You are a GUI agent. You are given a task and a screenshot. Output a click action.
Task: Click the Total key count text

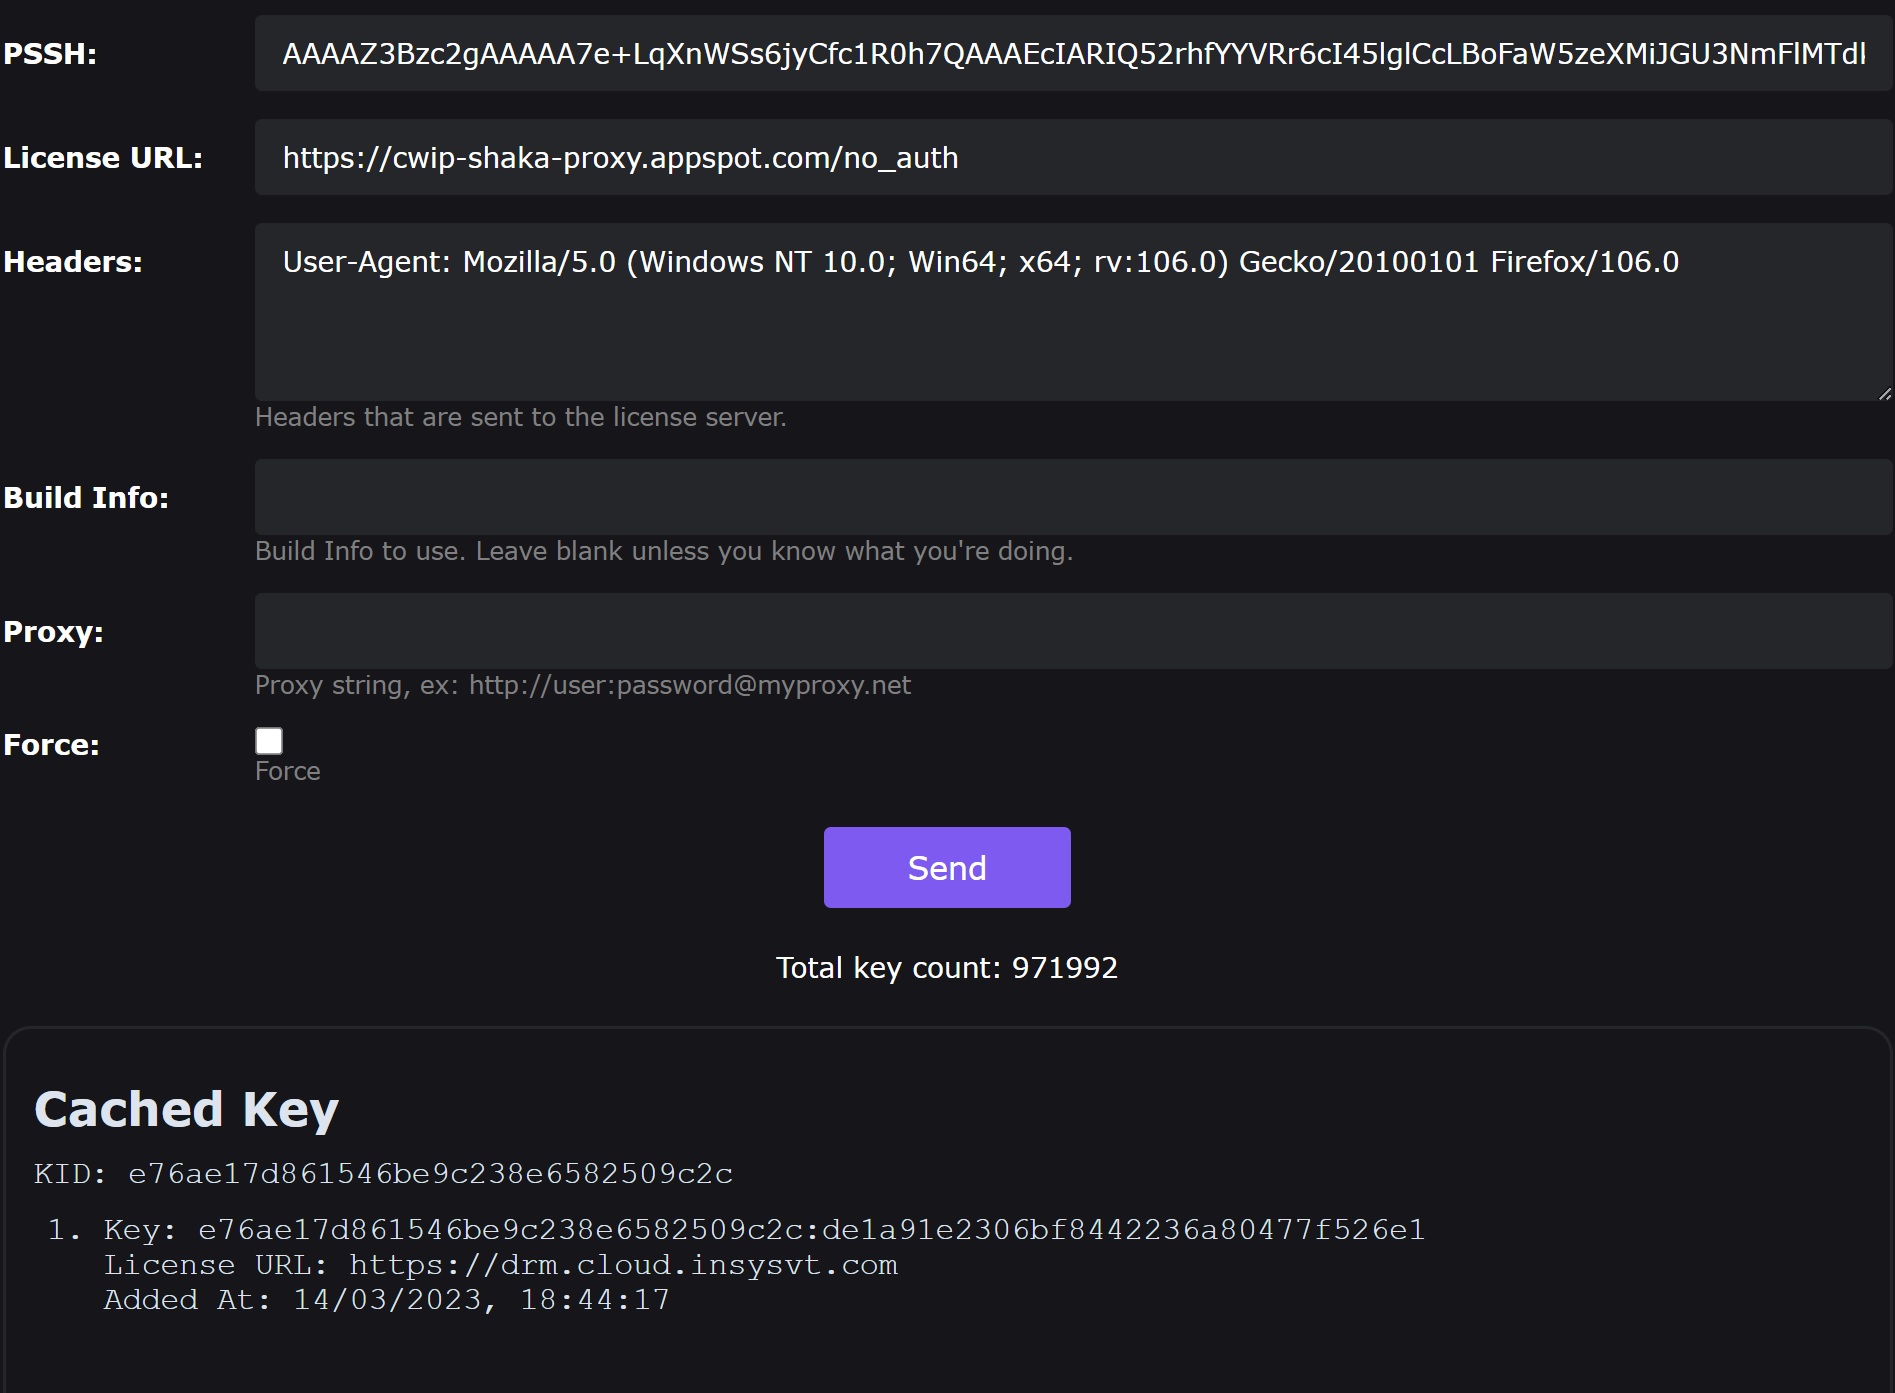947,968
